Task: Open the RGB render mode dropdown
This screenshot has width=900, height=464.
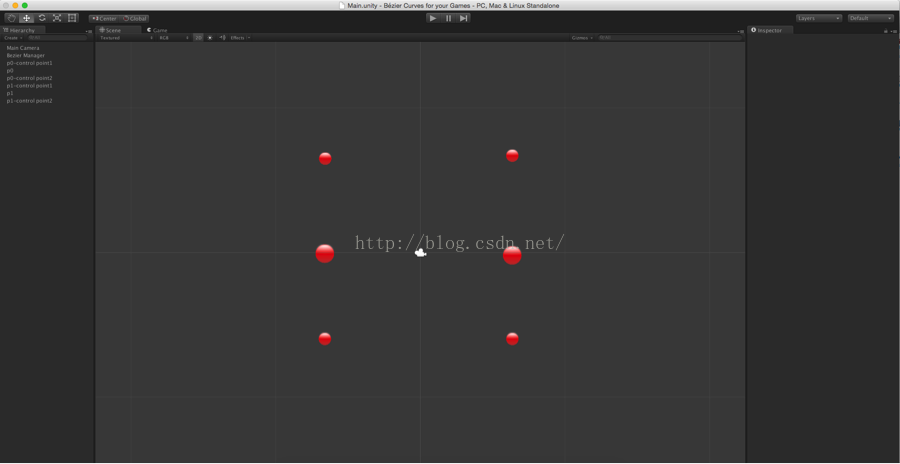Action: point(174,38)
